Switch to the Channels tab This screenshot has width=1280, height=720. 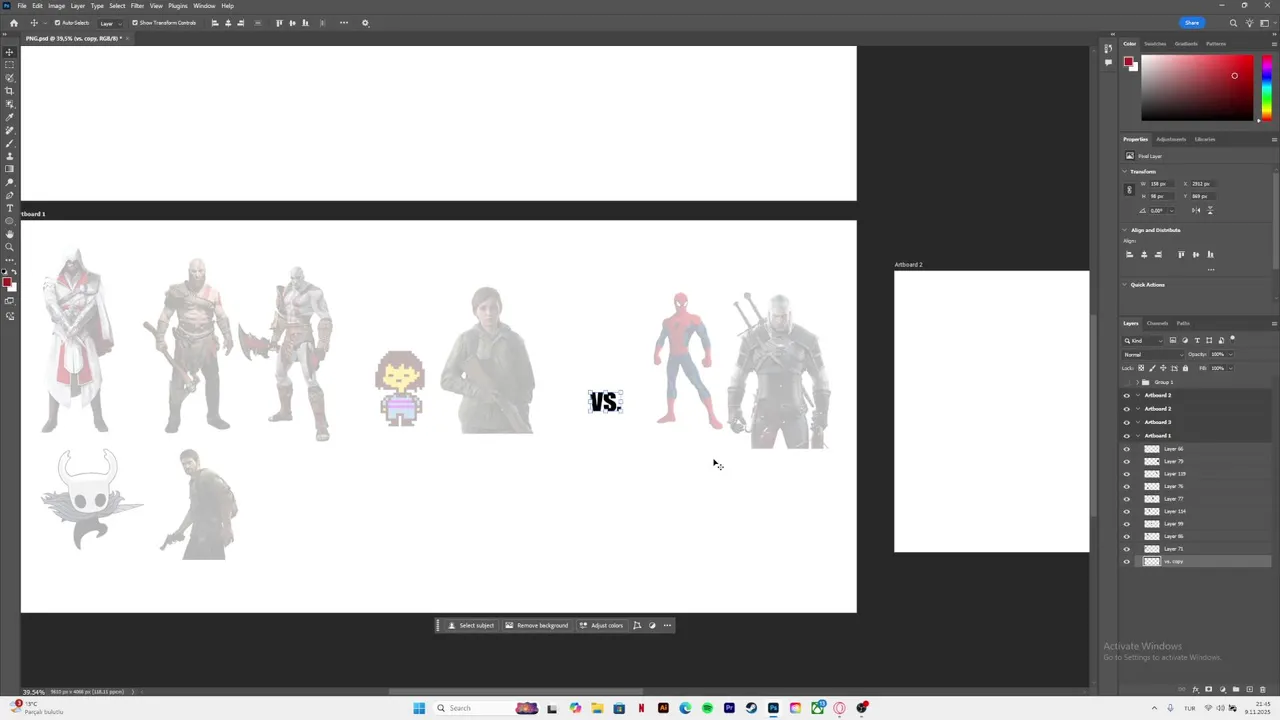pos(1157,323)
